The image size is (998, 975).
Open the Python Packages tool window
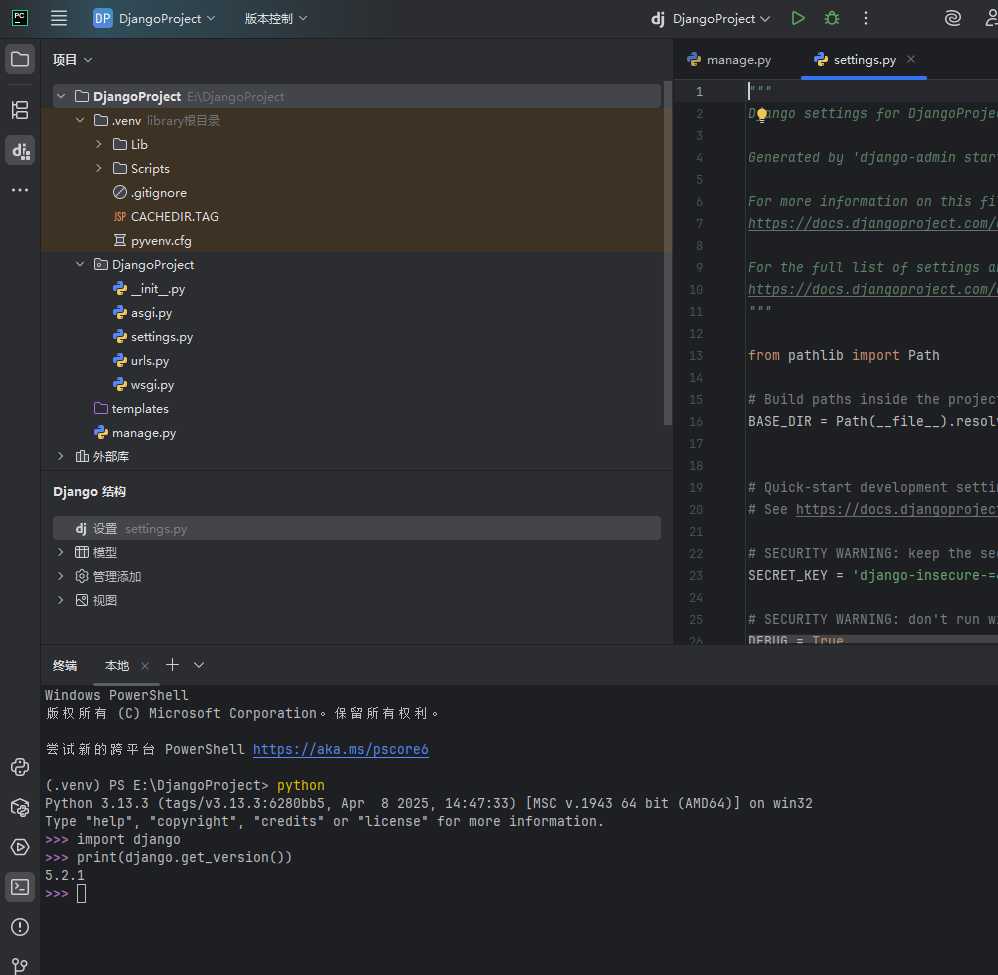[x=20, y=808]
